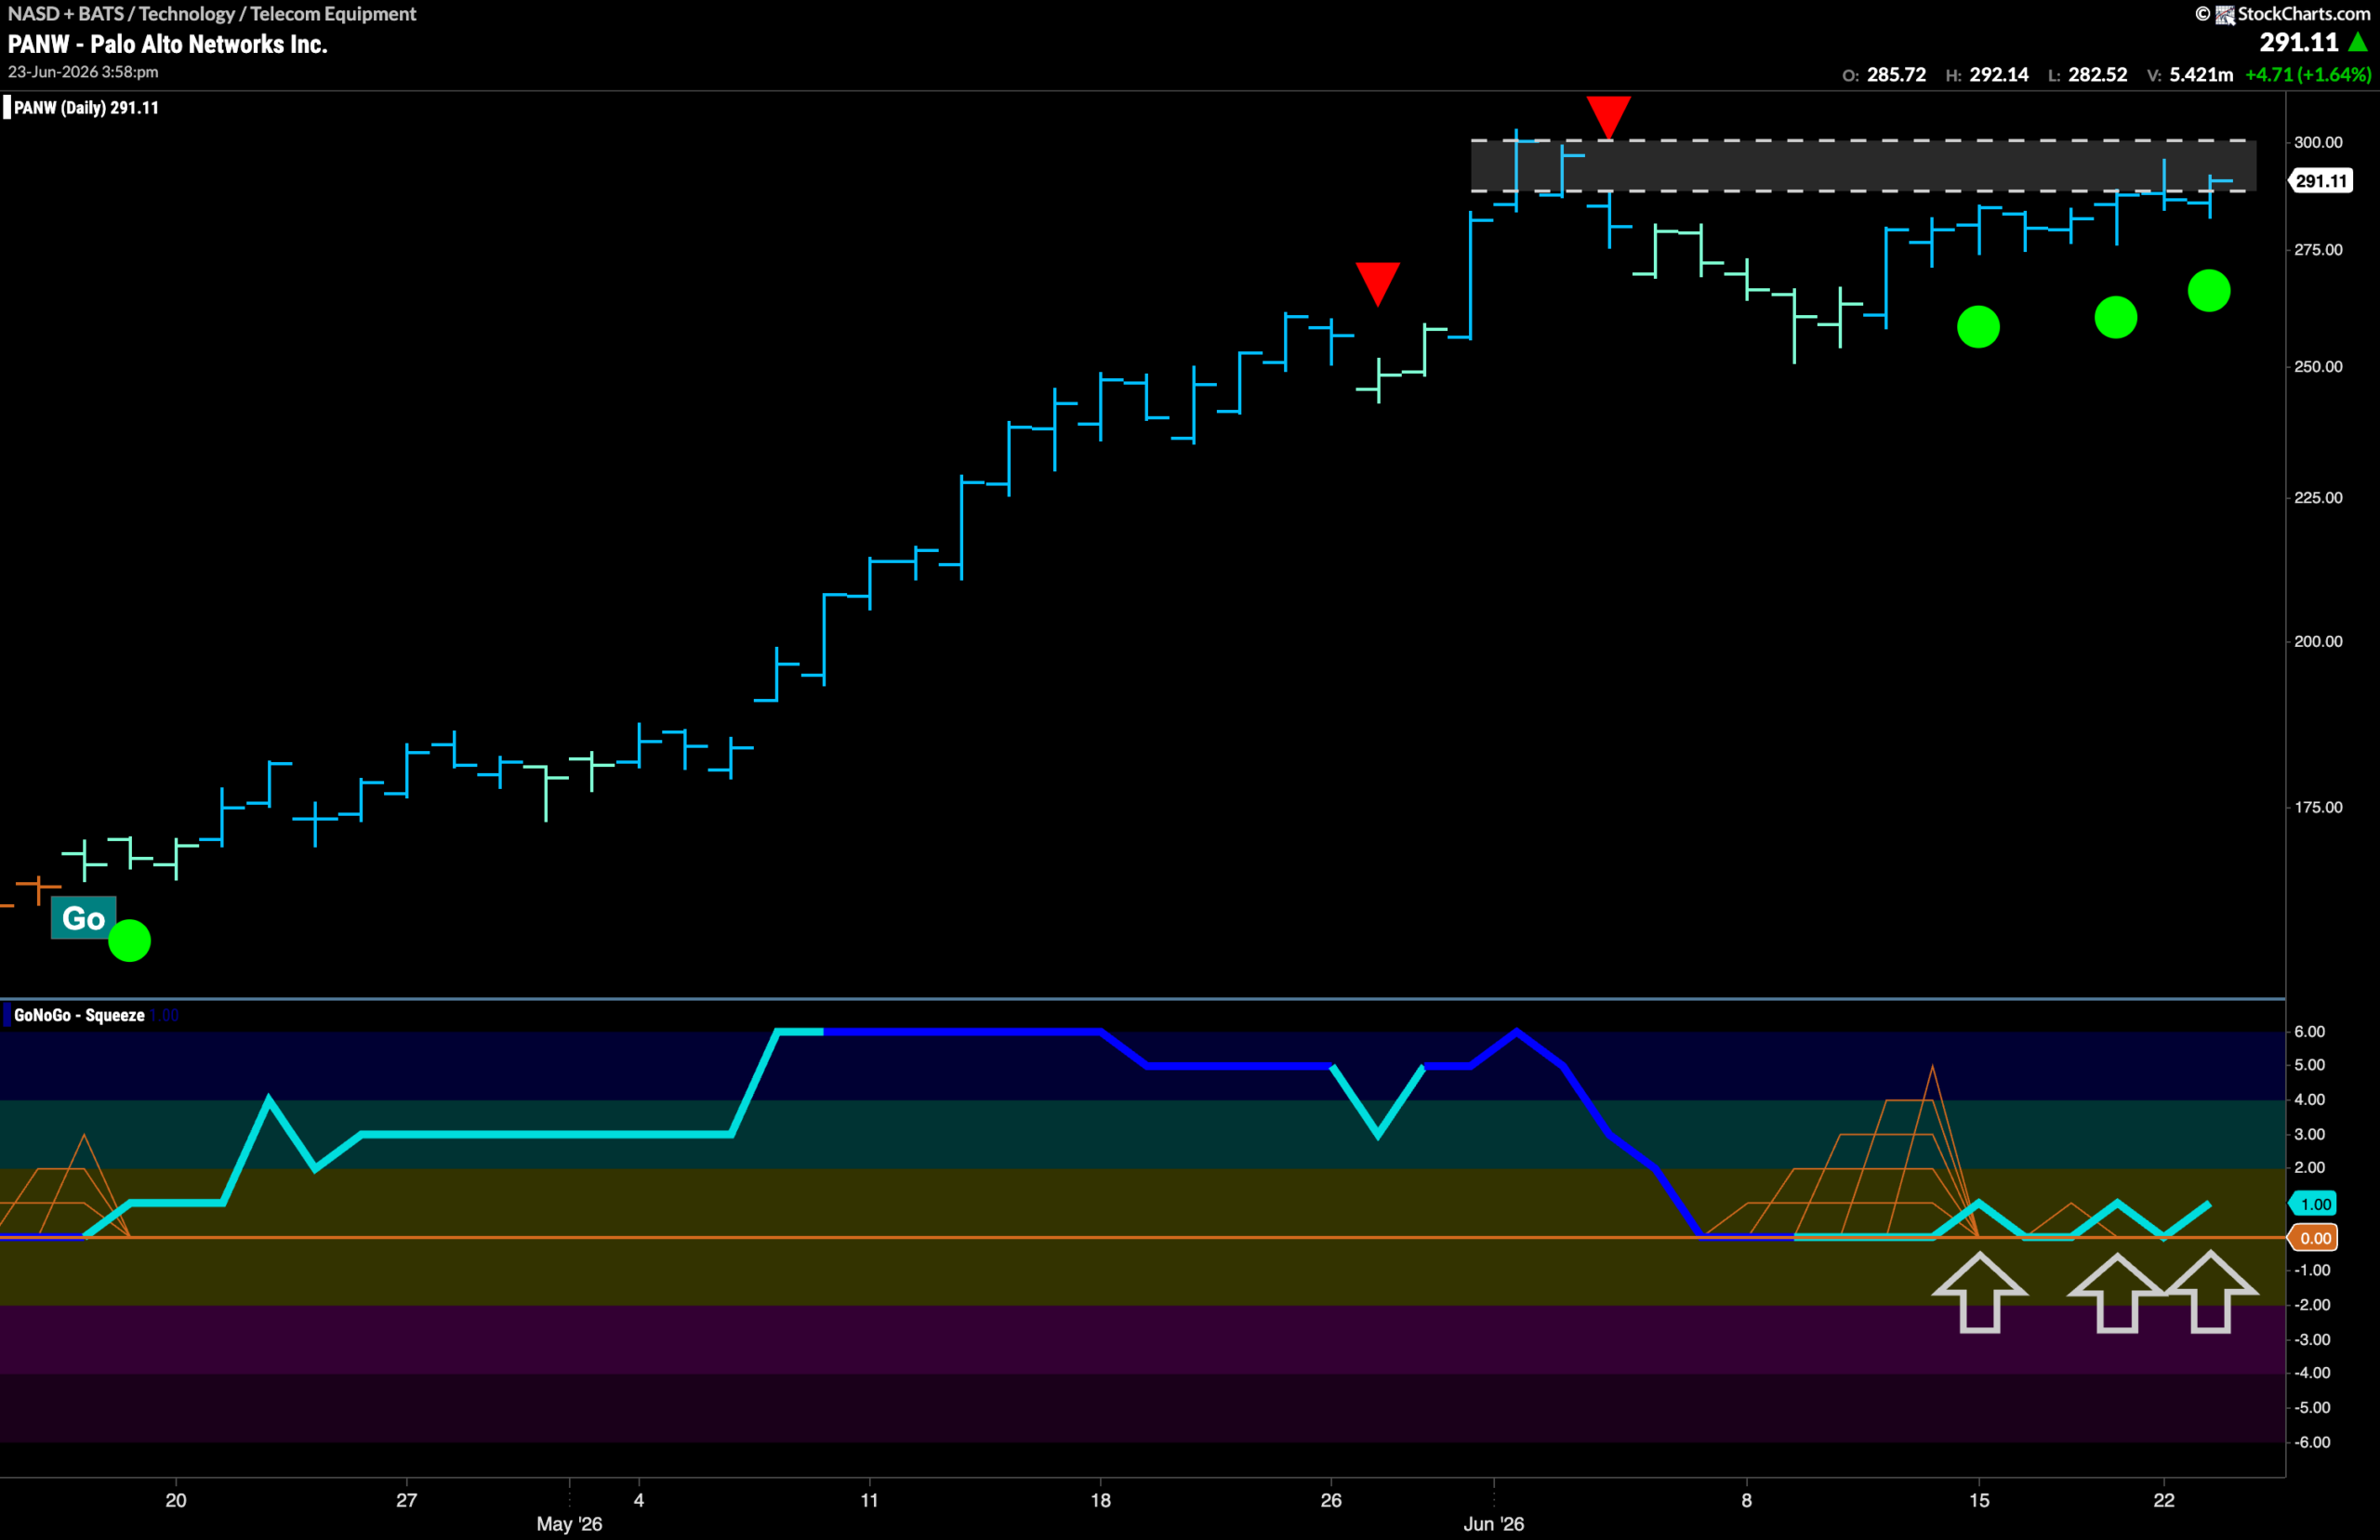Image resolution: width=2380 pixels, height=1540 pixels.
Task: Click the 11 date label on time axis
Action: tap(869, 1500)
